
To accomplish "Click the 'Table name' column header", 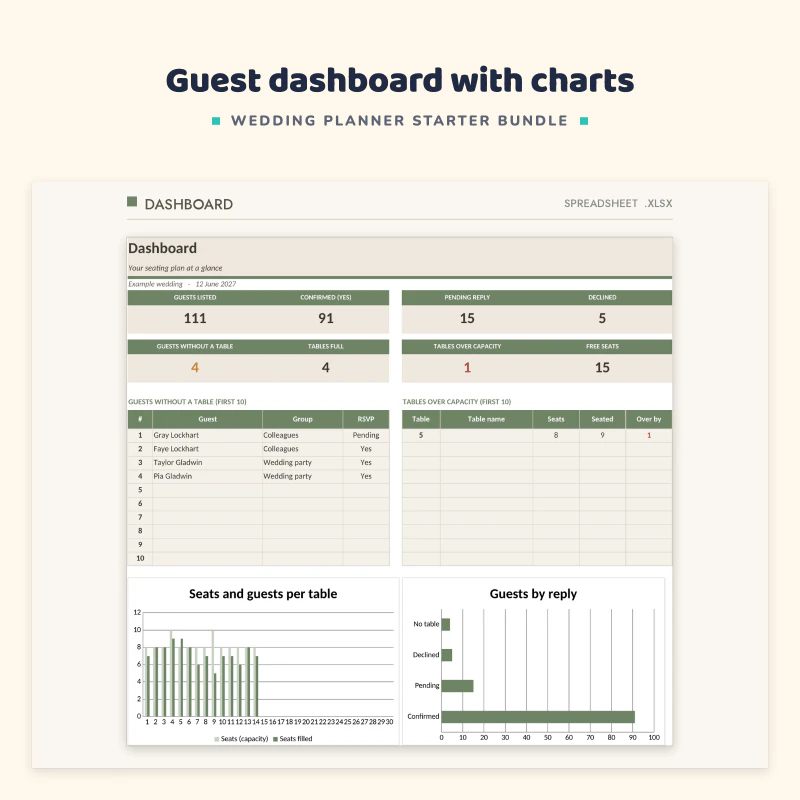I will click(486, 419).
